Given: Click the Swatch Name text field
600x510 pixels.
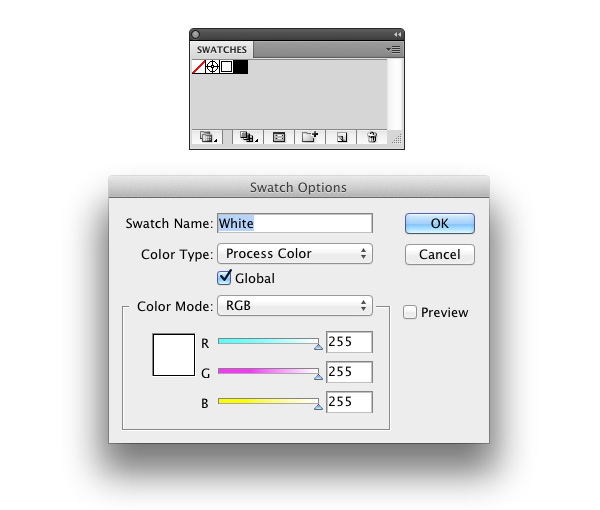Looking at the screenshot, I should 295,223.
